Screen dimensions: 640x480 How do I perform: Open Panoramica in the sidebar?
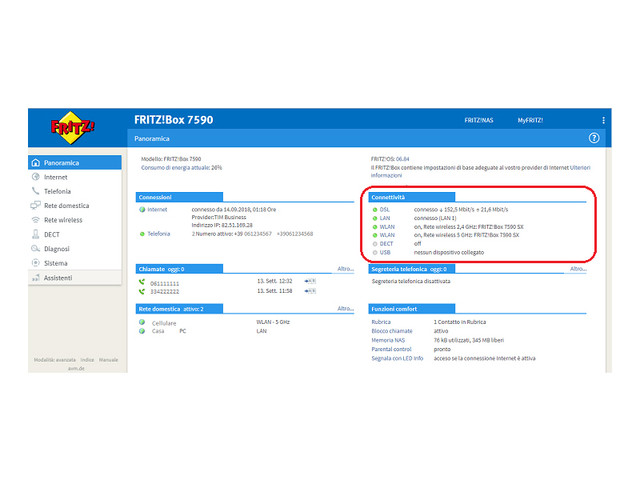coord(75,162)
